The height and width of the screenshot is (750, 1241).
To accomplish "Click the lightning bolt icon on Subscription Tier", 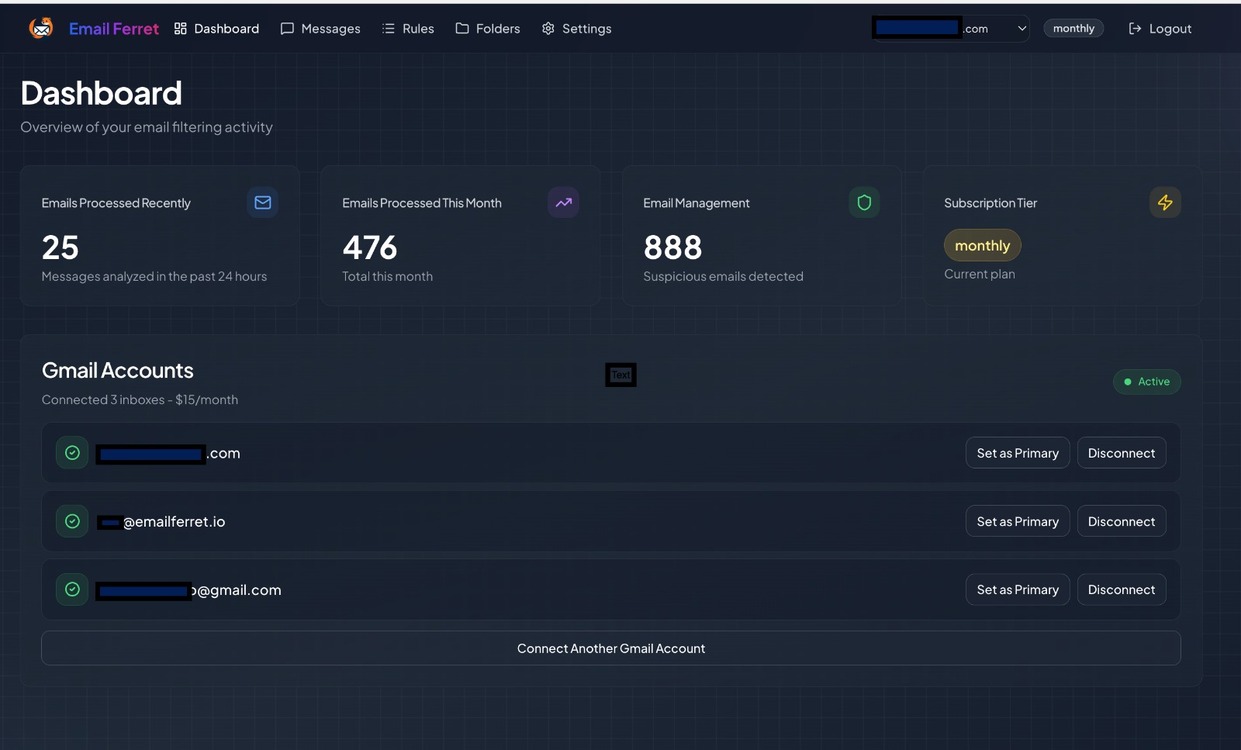I will (1165, 202).
